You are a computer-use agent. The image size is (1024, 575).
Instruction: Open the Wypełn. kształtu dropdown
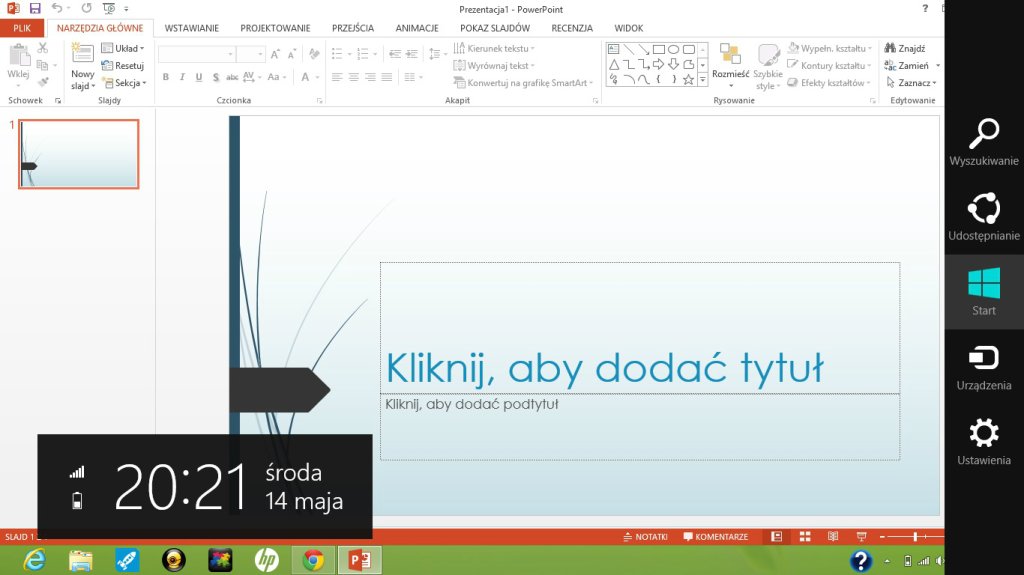830,48
